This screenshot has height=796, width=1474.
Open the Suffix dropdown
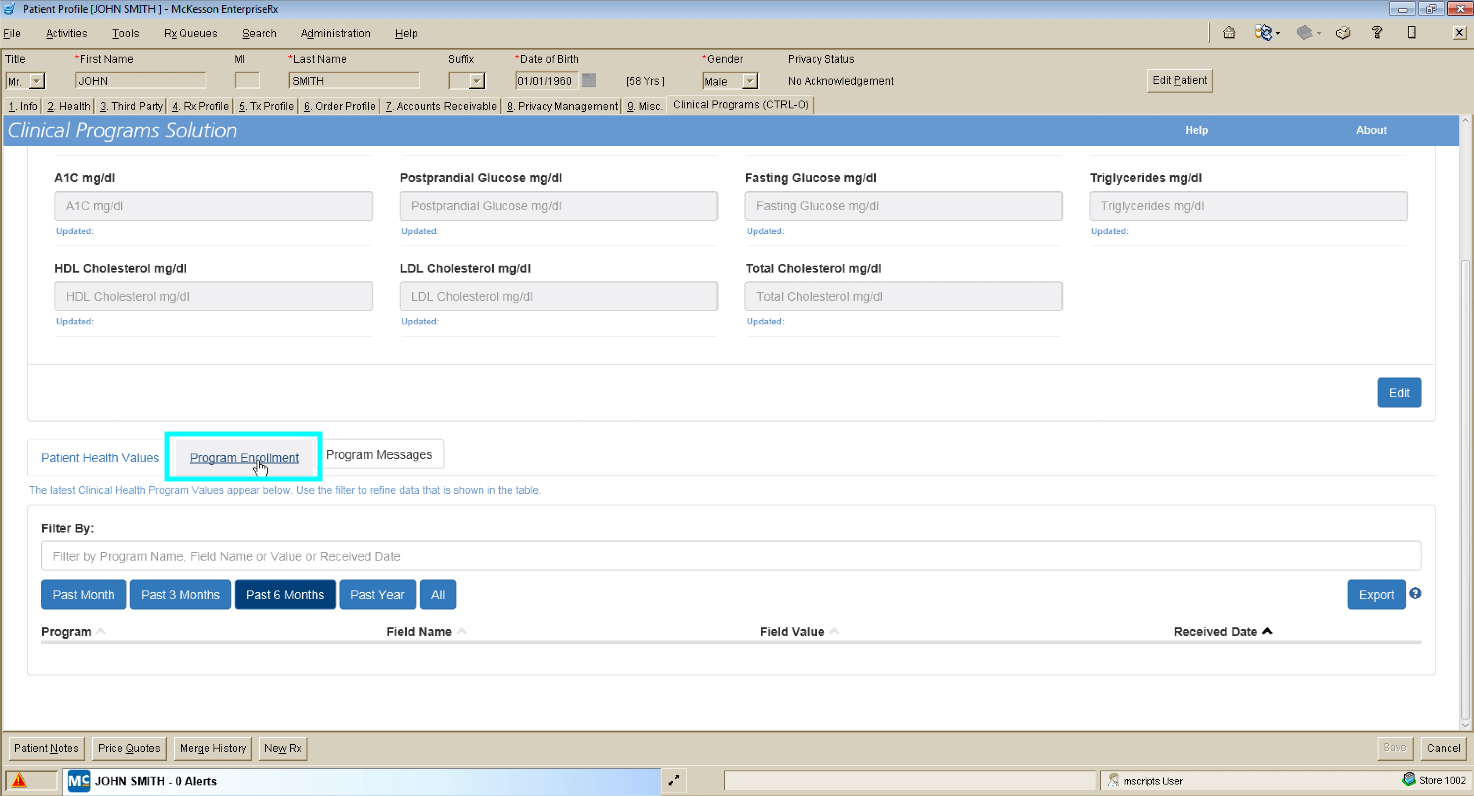(x=477, y=81)
